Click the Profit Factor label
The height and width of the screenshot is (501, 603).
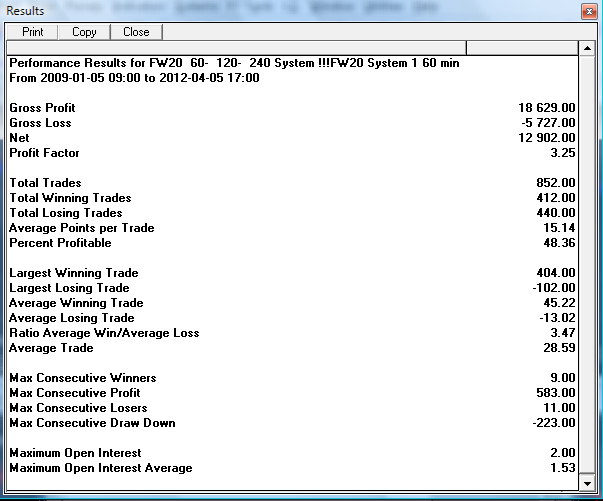[44, 153]
